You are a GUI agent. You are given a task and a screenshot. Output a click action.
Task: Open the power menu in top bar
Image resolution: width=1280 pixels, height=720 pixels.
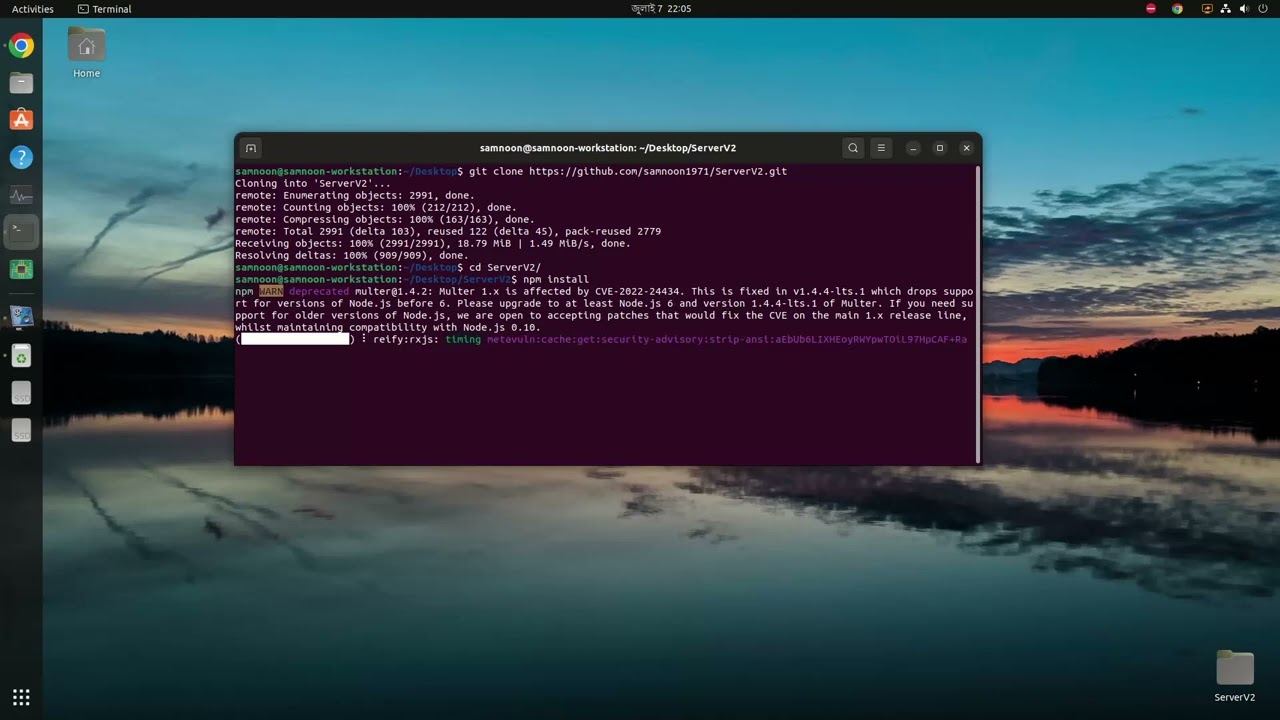click(1263, 9)
